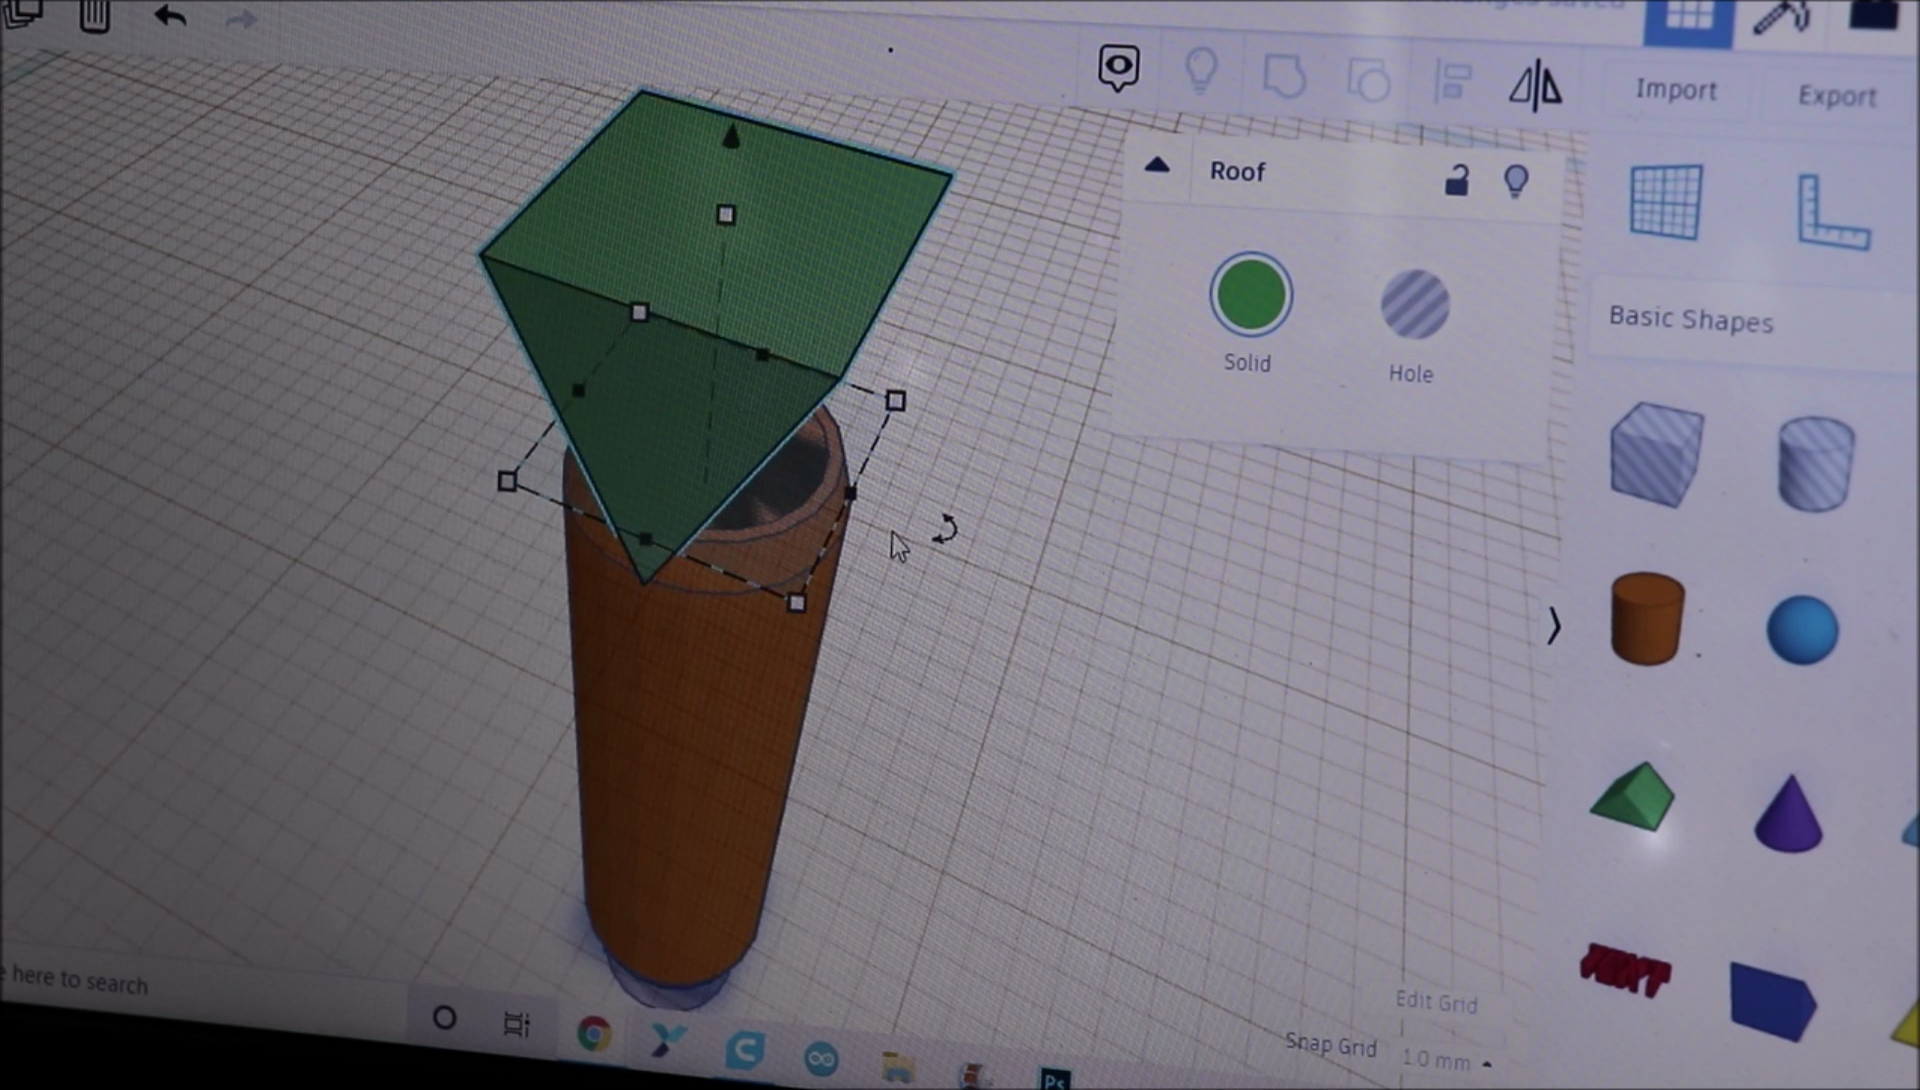Open the Edit Grid settings
Screen dimensions: 1920x1090
(x=1436, y=1001)
